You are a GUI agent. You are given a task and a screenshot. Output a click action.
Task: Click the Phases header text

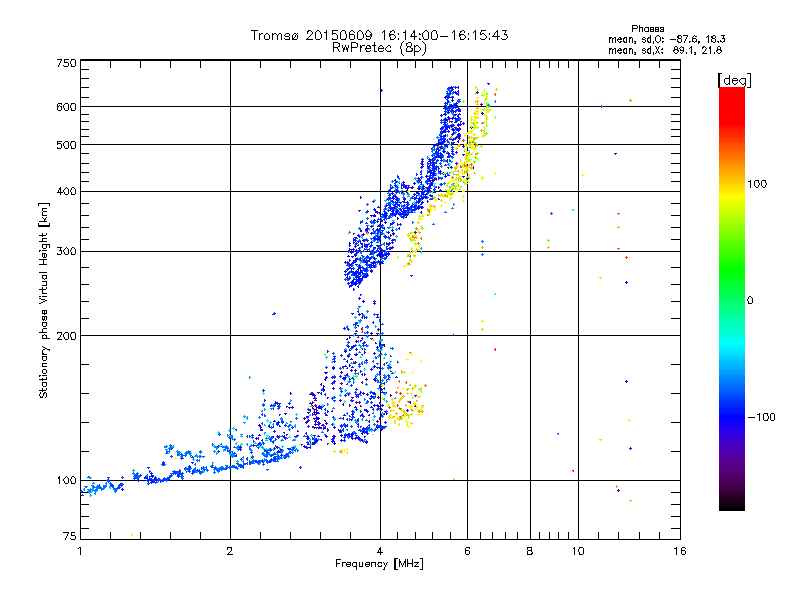(647, 29)
